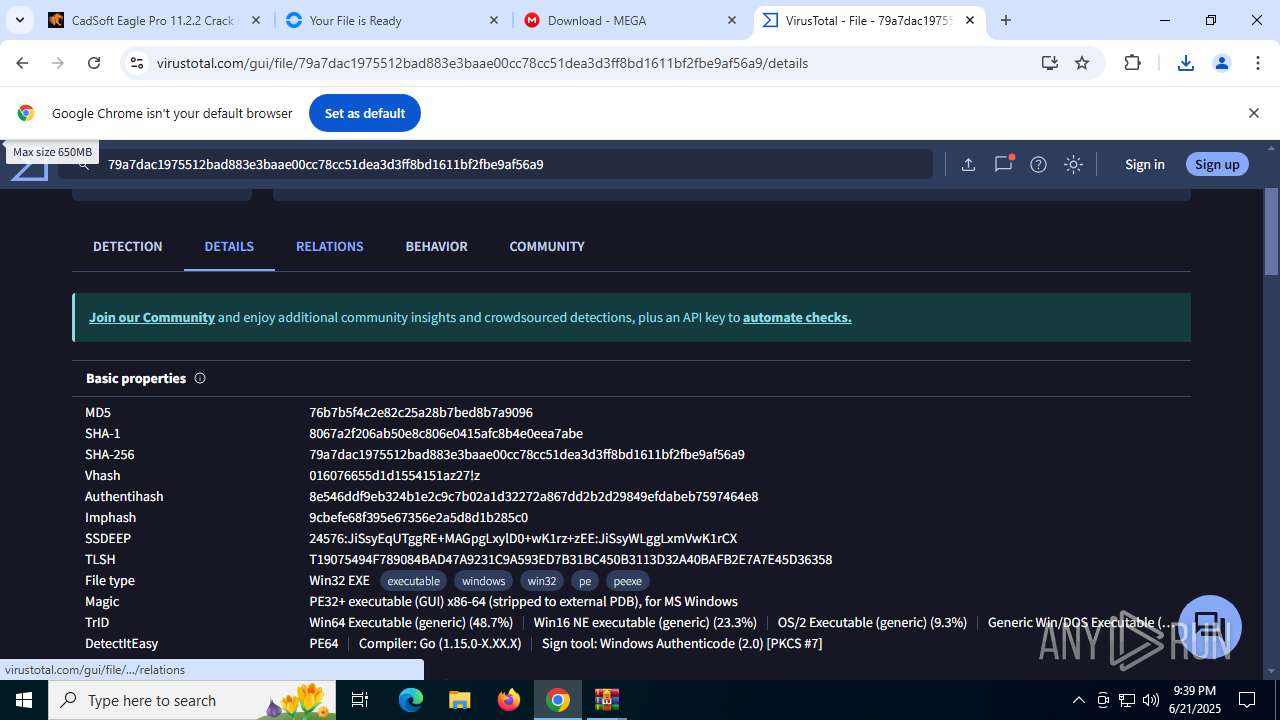Open the RELATIONS tab
The image size is (1280, 720).
pyautogui.click(x=330, y=246)
